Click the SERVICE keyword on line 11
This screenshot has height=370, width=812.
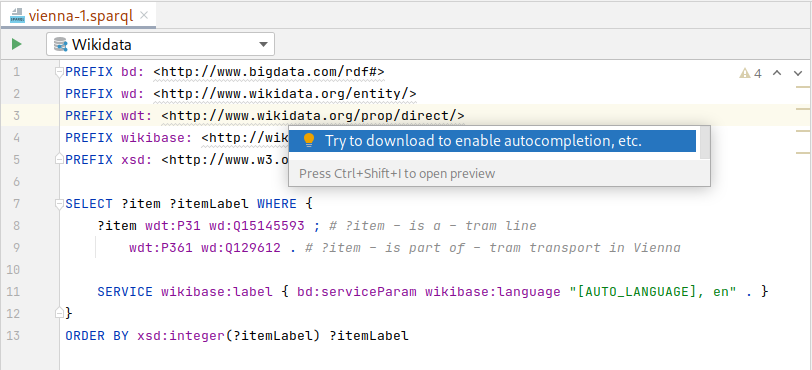point(125,292)
